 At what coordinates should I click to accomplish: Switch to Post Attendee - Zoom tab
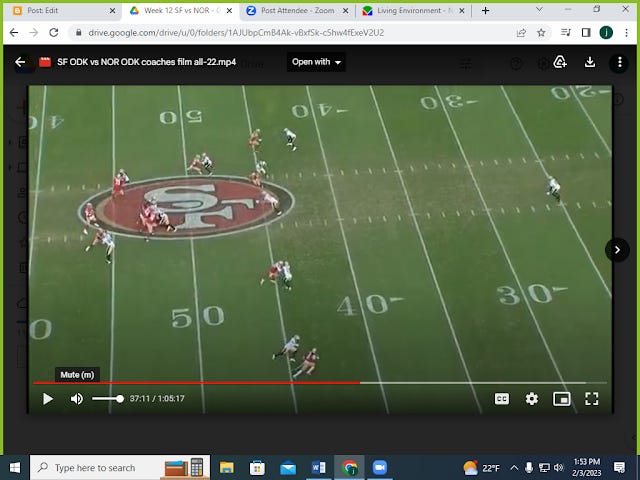click(298, 11)
